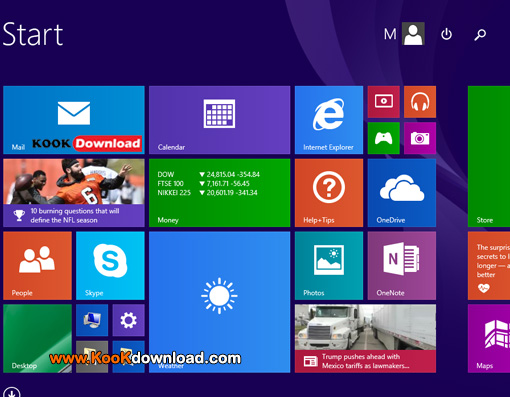Click the user name letter M

390,34
